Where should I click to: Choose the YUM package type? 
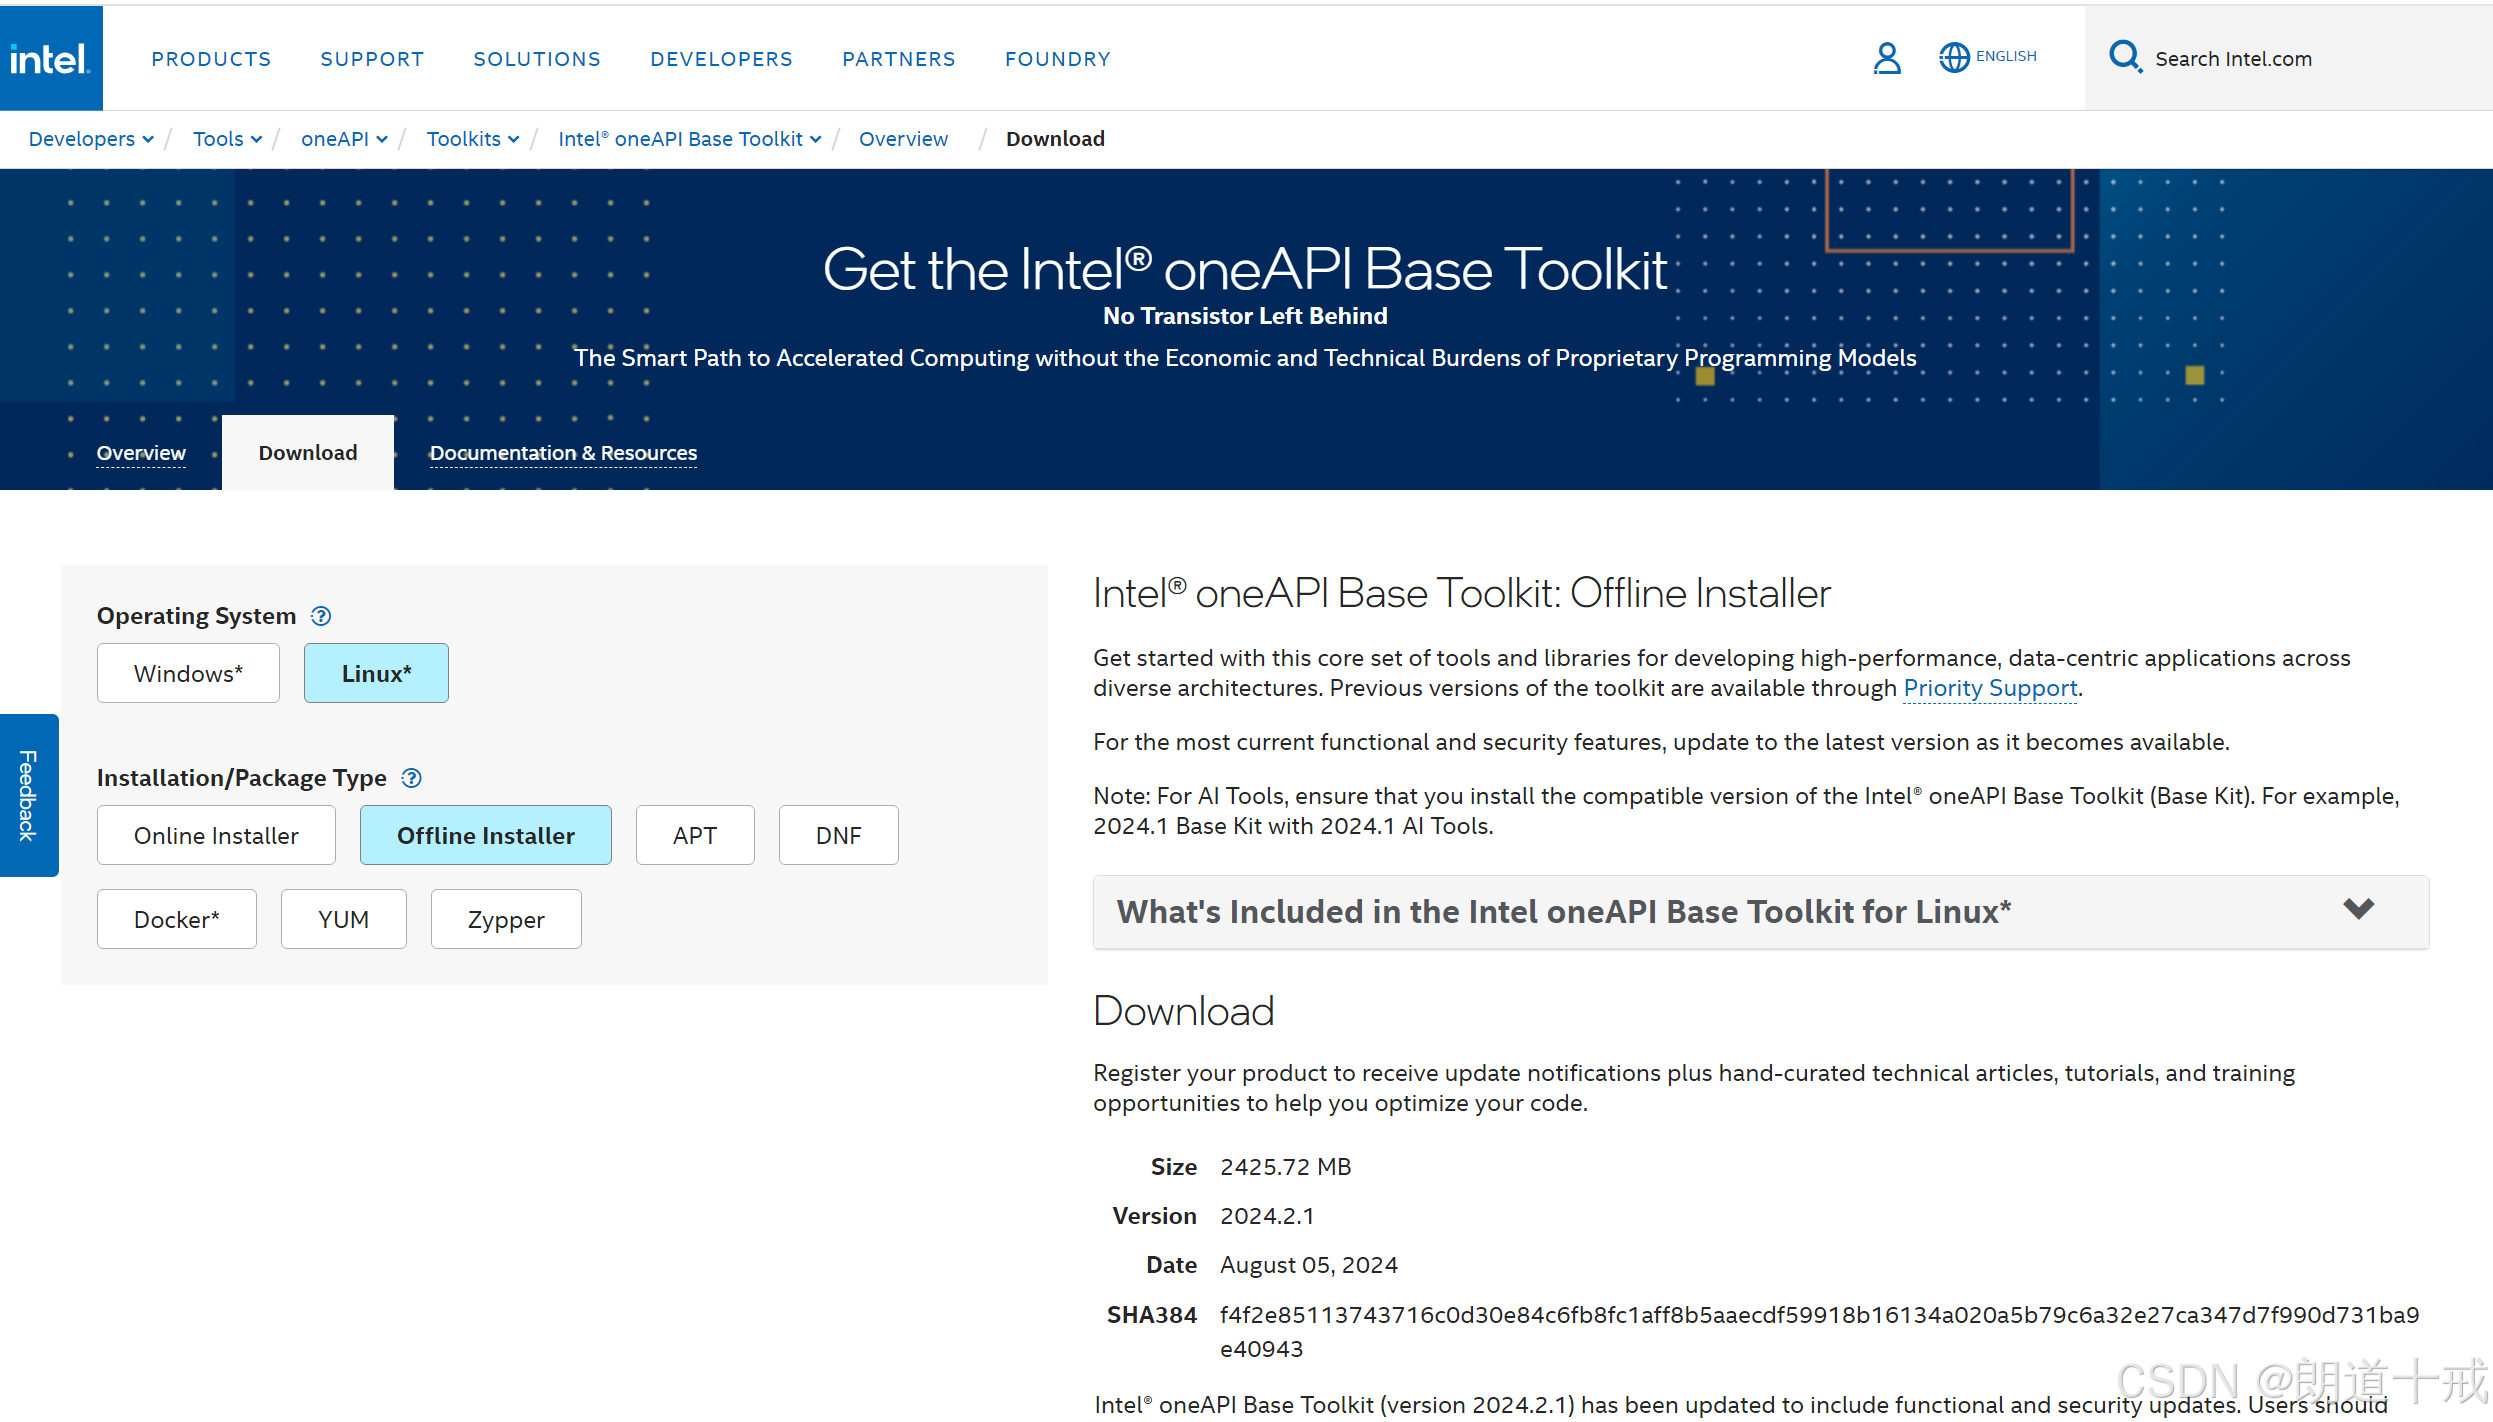pyautogui.click(x=344, y=919)
